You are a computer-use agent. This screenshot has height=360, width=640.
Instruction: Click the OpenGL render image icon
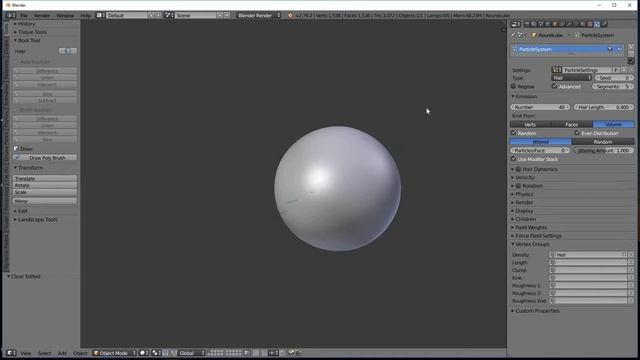292,353
